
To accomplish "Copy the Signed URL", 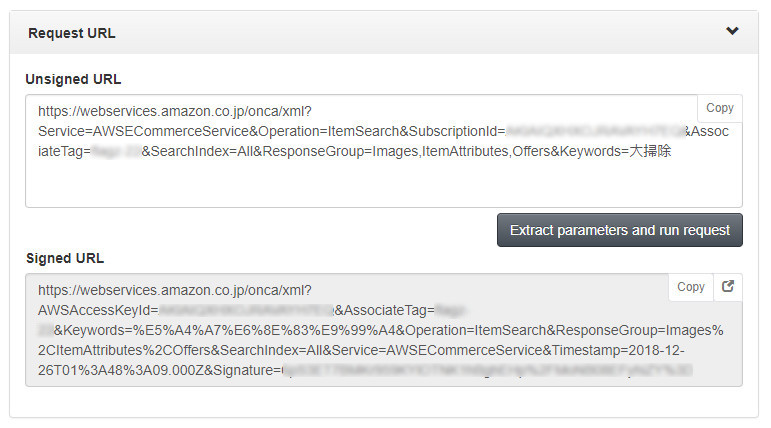I will coord(691,287).
